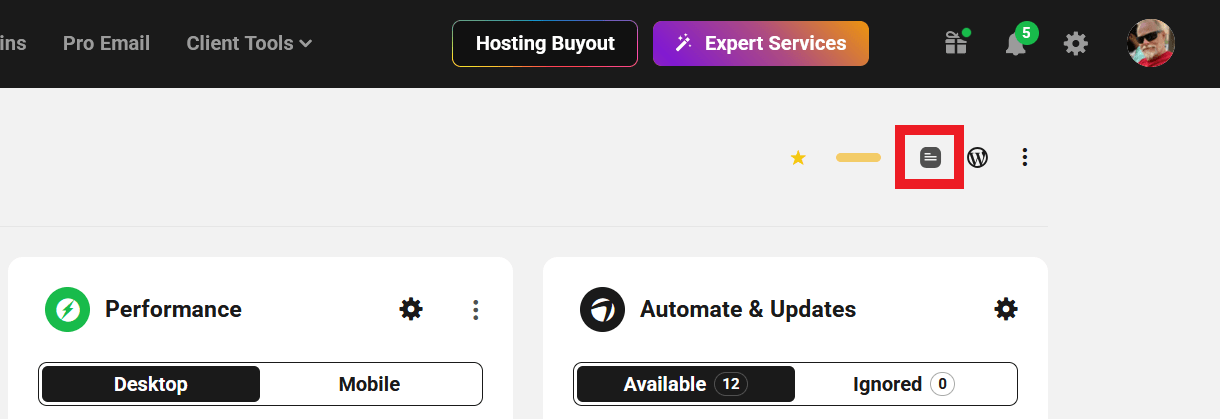The width and height of the screenshot is (1220, 419).
Task: Open the notifications bell
Action: (1016, 44)
